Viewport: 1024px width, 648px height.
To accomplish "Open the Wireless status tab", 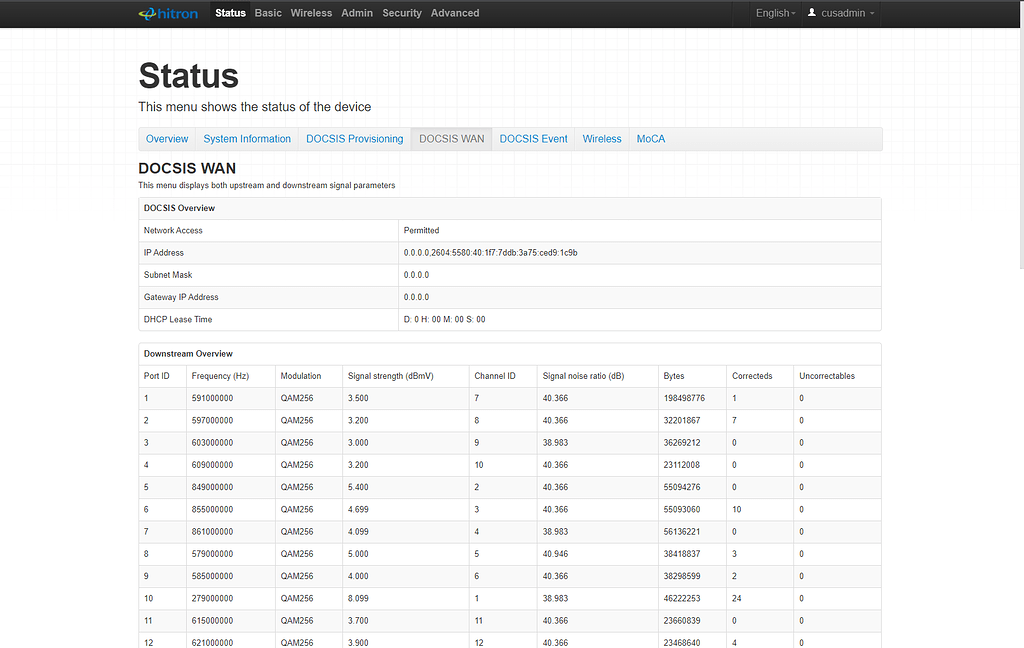I will [x=602, y=139].
